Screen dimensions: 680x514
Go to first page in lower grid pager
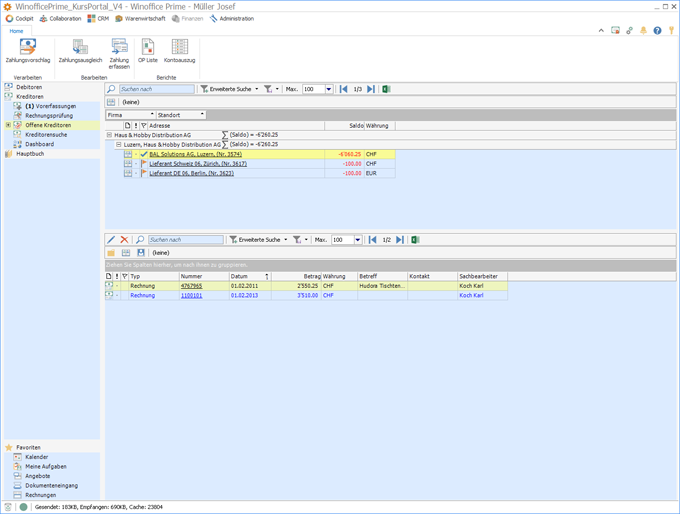[373, 239]
